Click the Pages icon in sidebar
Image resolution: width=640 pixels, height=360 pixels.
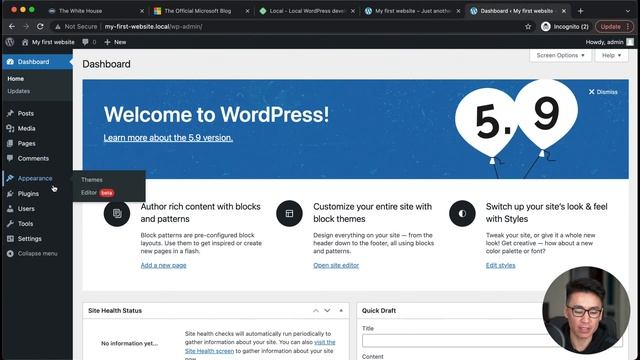(10, 143)
